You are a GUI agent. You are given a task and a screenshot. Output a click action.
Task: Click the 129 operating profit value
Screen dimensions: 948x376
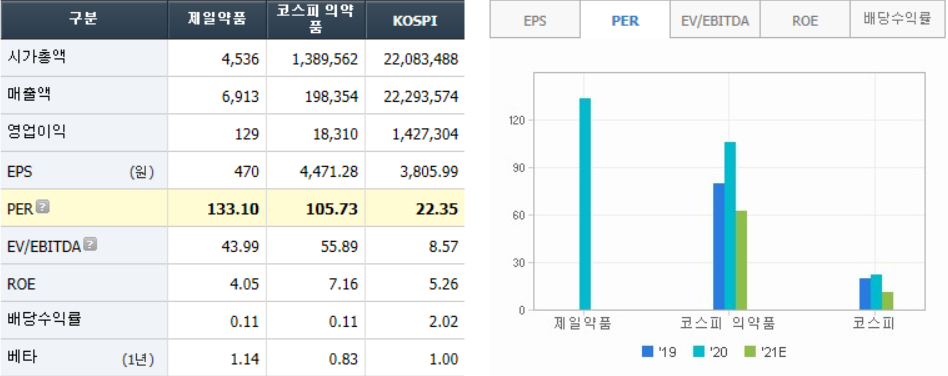(247, 134)
